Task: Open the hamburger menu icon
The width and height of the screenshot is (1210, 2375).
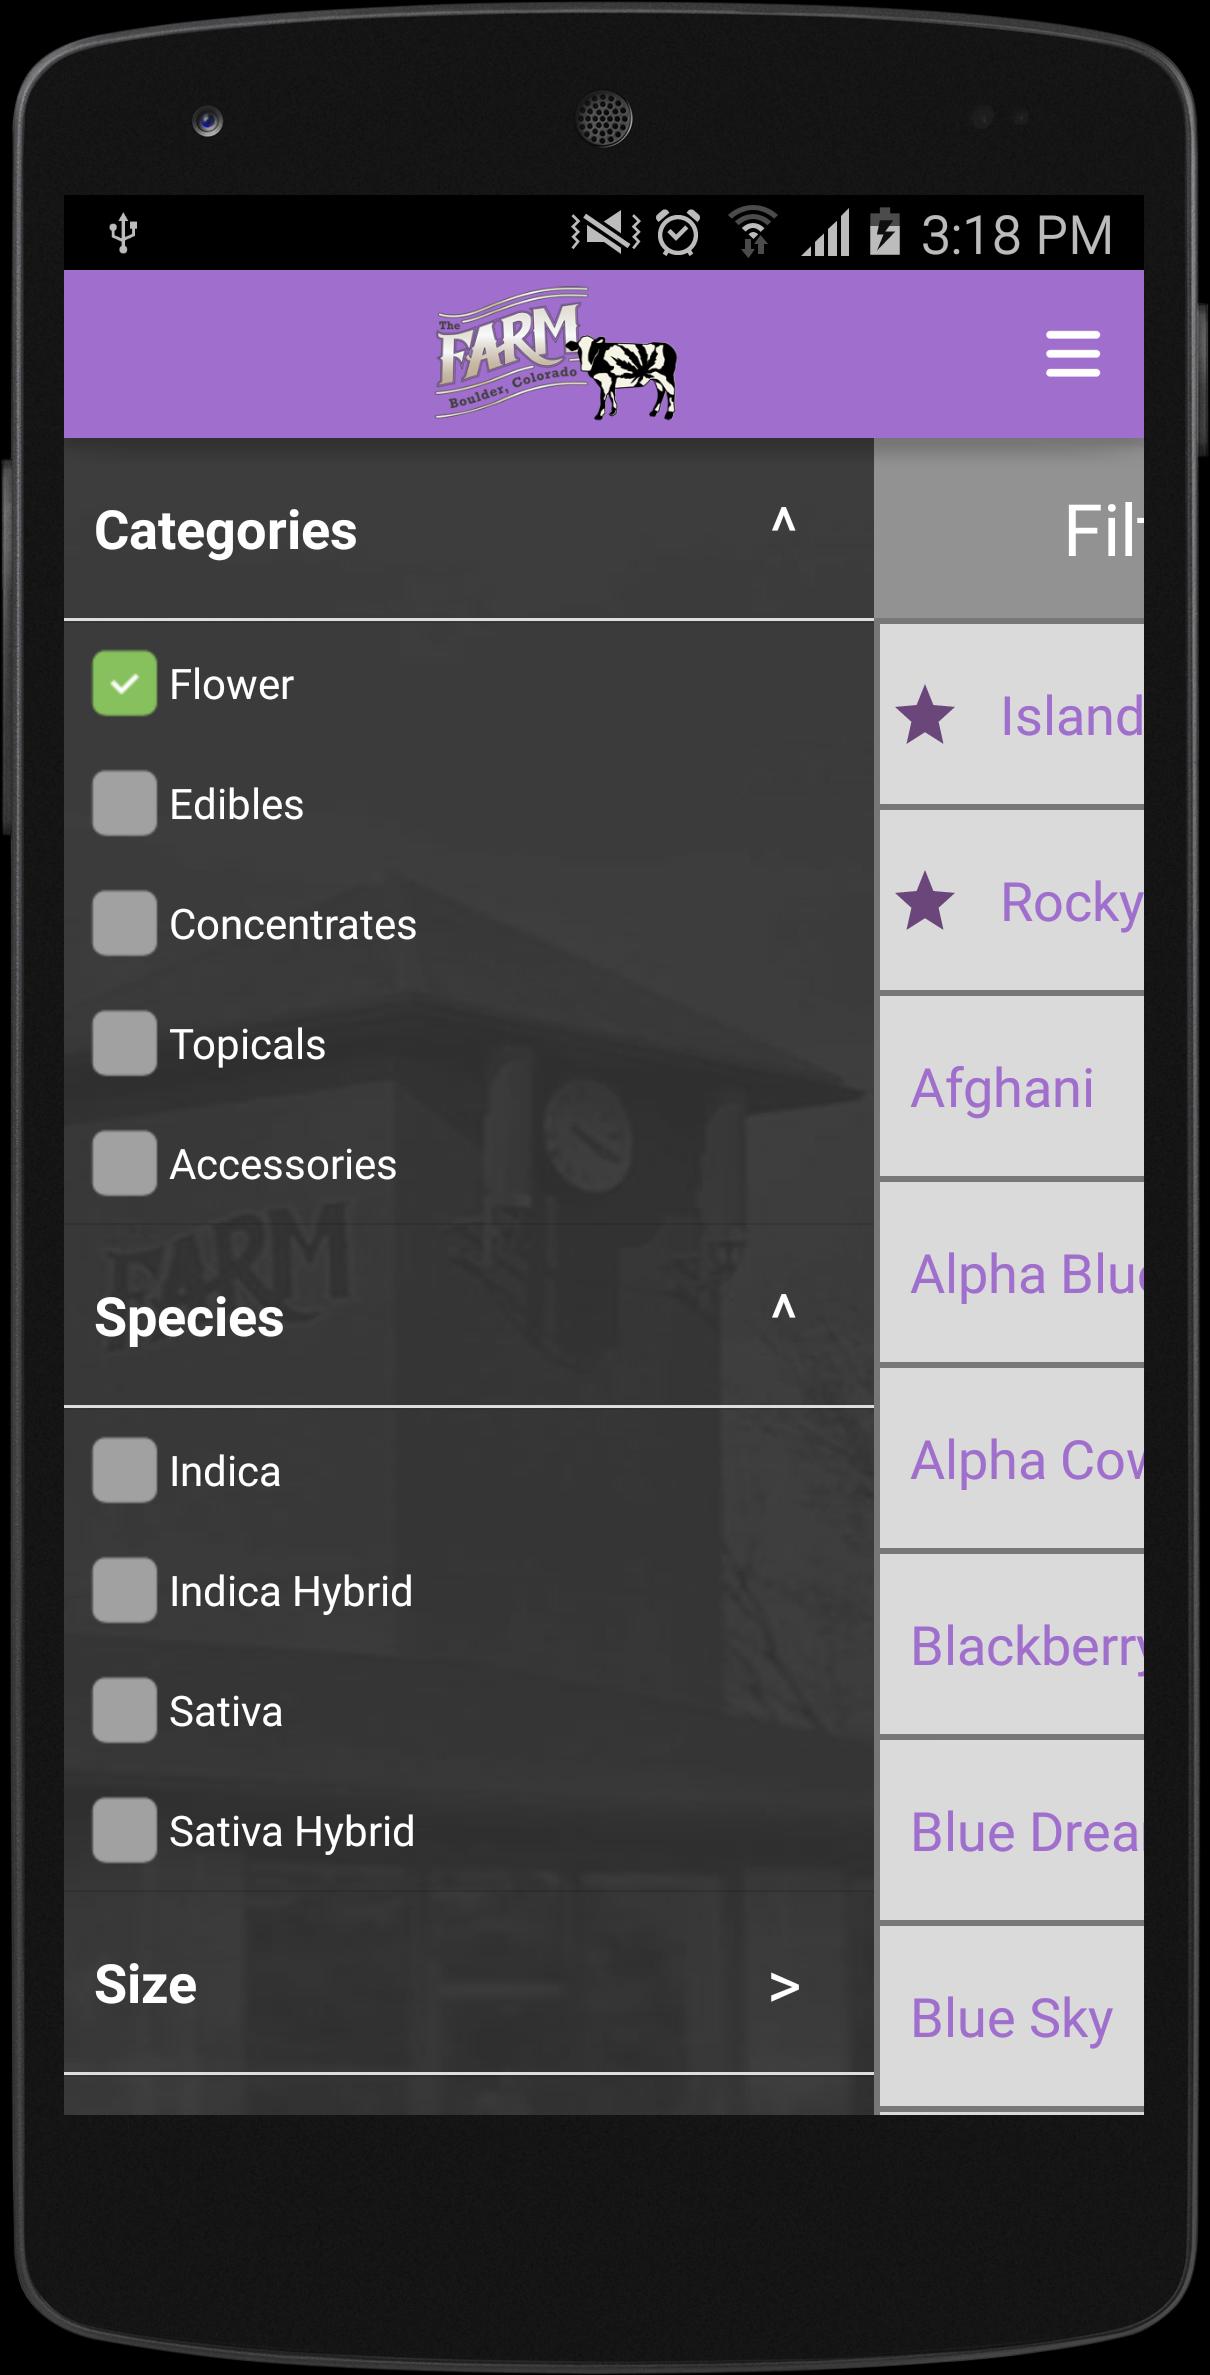Action: [1073, 354]
